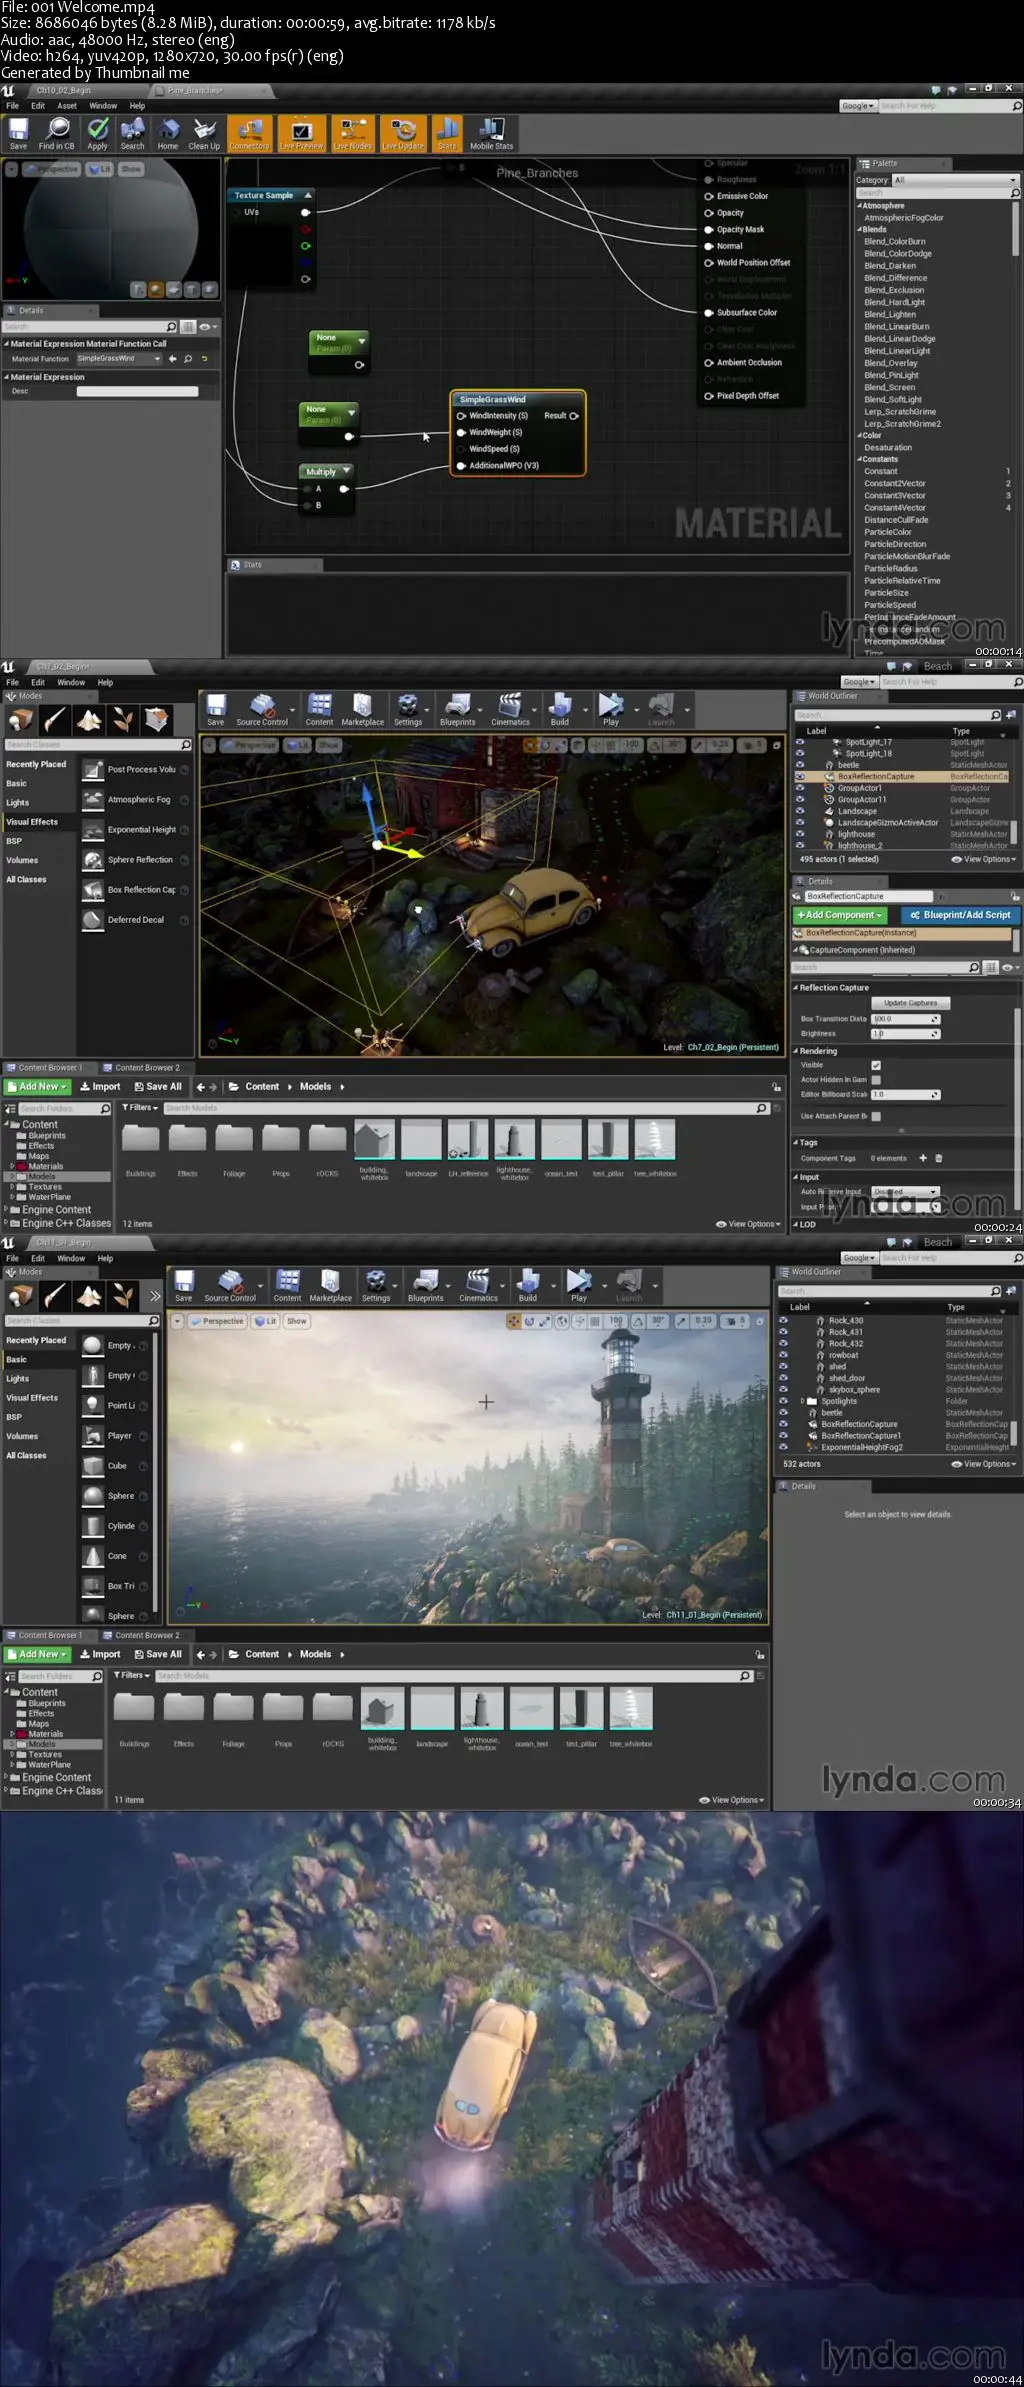Open Mobile Stats in the Material editor
1024x2387 pixels.
pyautogui.click(x=491, y=133)
